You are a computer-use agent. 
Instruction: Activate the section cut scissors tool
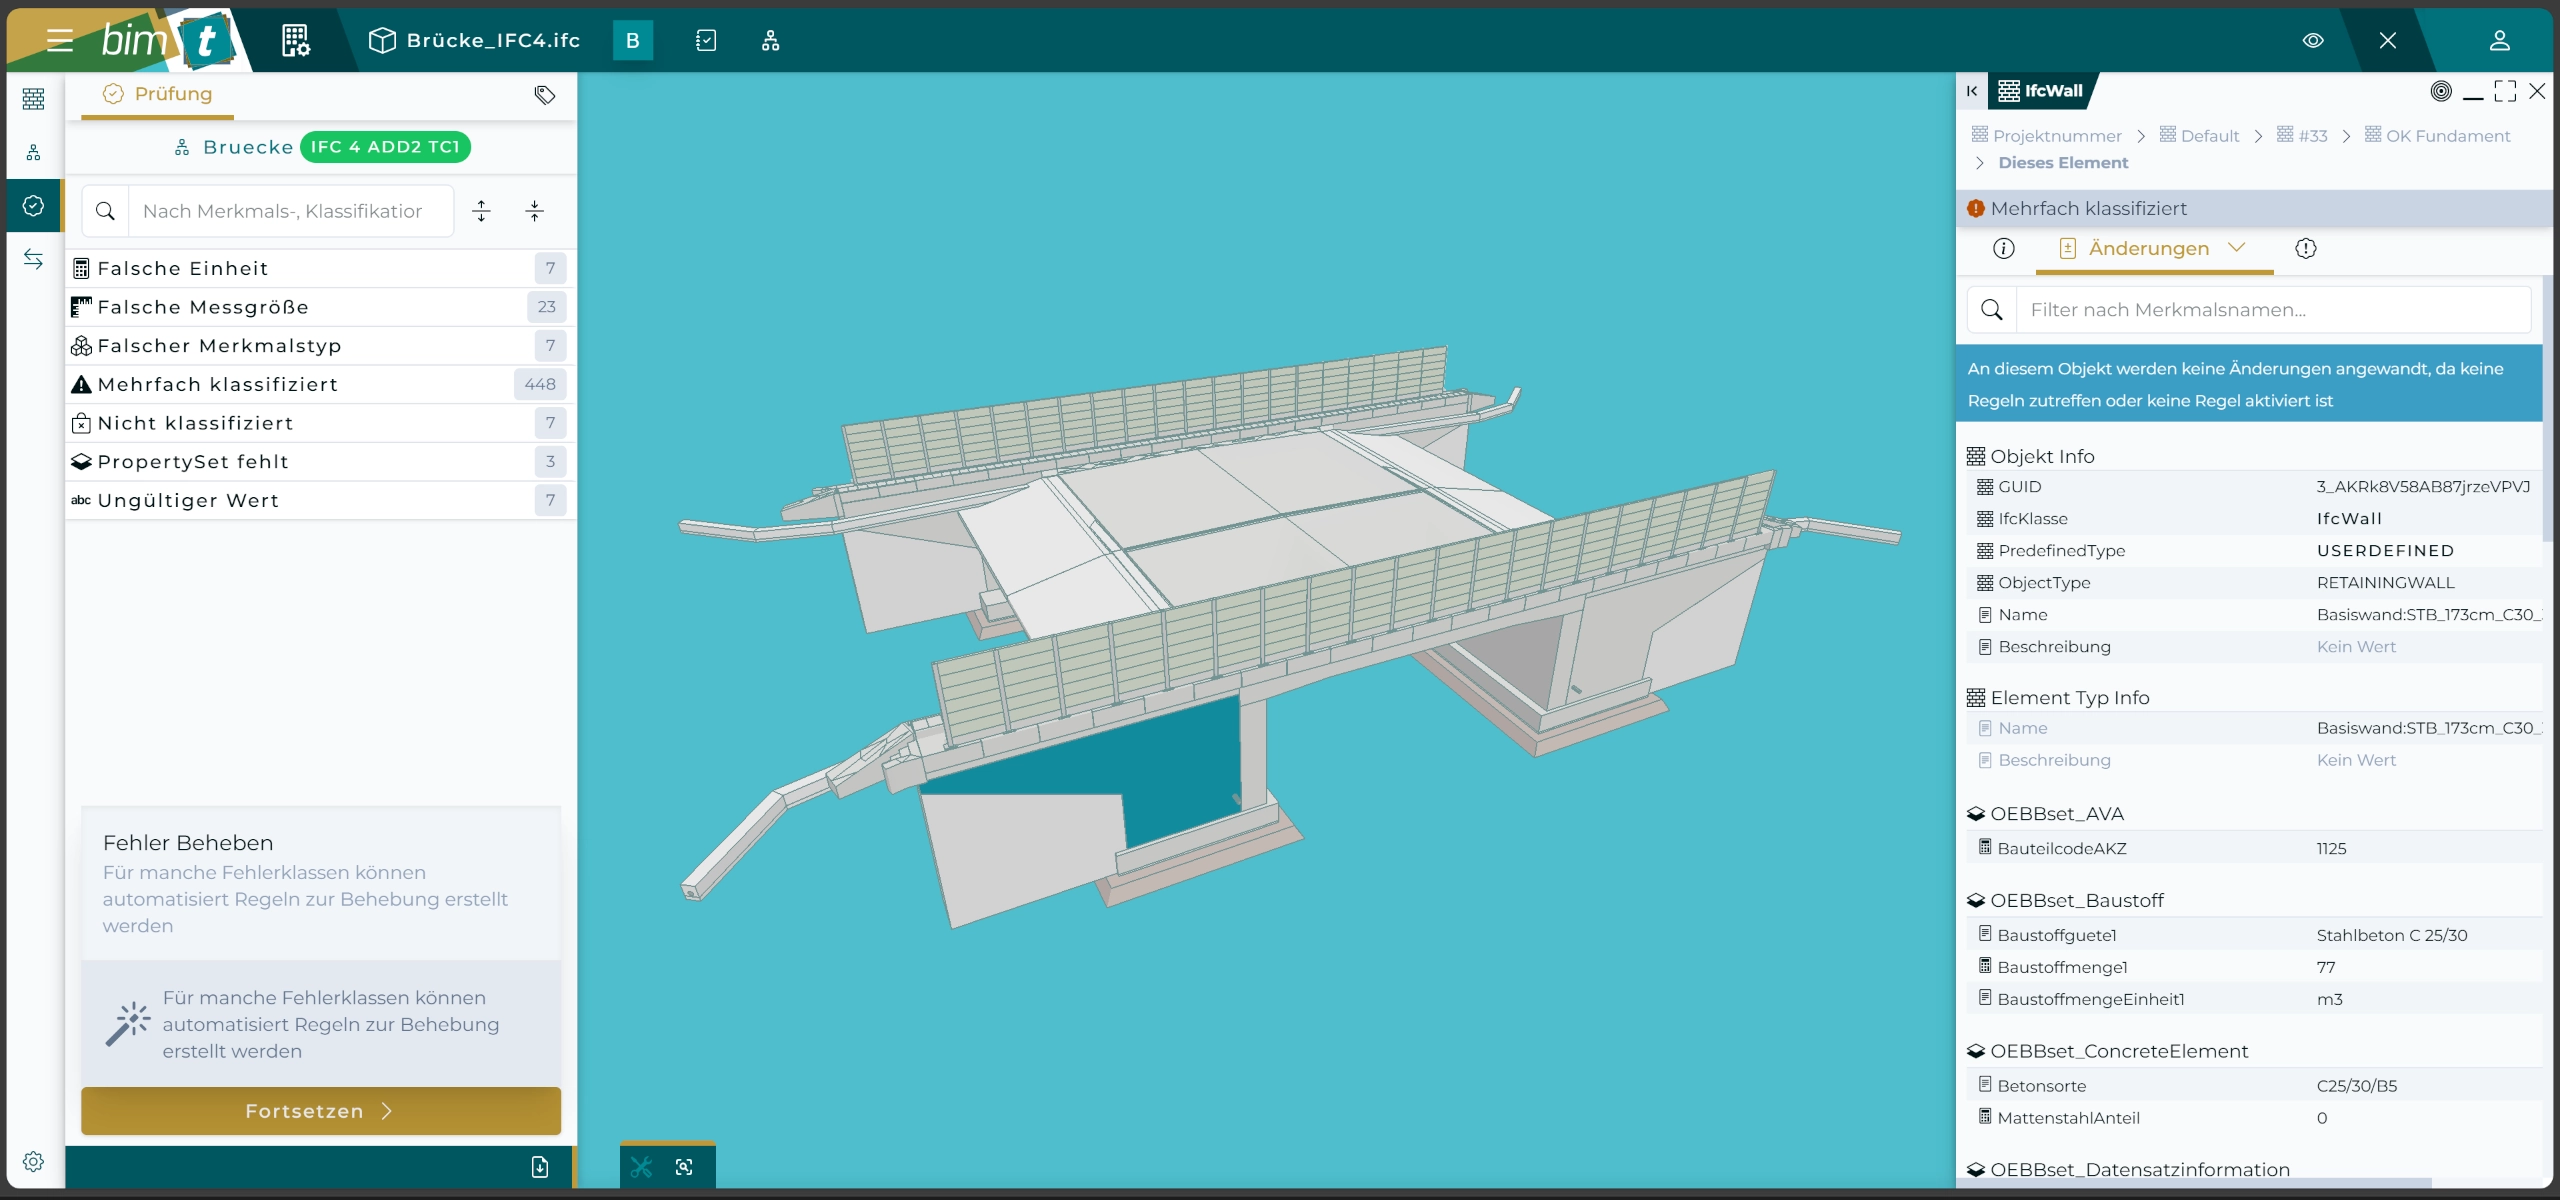coord(641,1167)
